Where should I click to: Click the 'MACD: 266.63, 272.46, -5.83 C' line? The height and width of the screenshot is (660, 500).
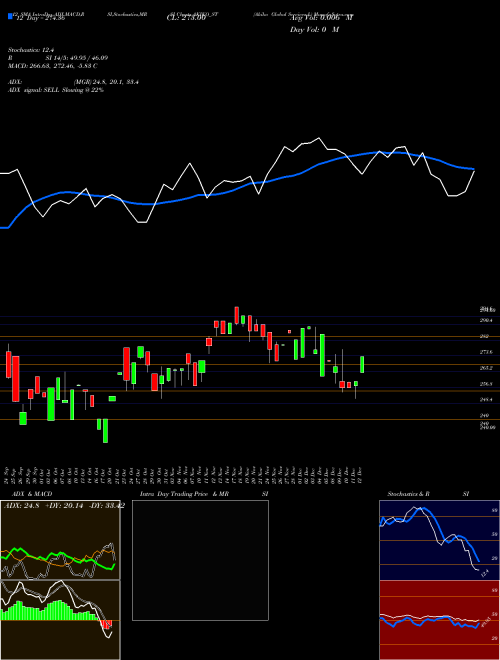coord(53,66)
